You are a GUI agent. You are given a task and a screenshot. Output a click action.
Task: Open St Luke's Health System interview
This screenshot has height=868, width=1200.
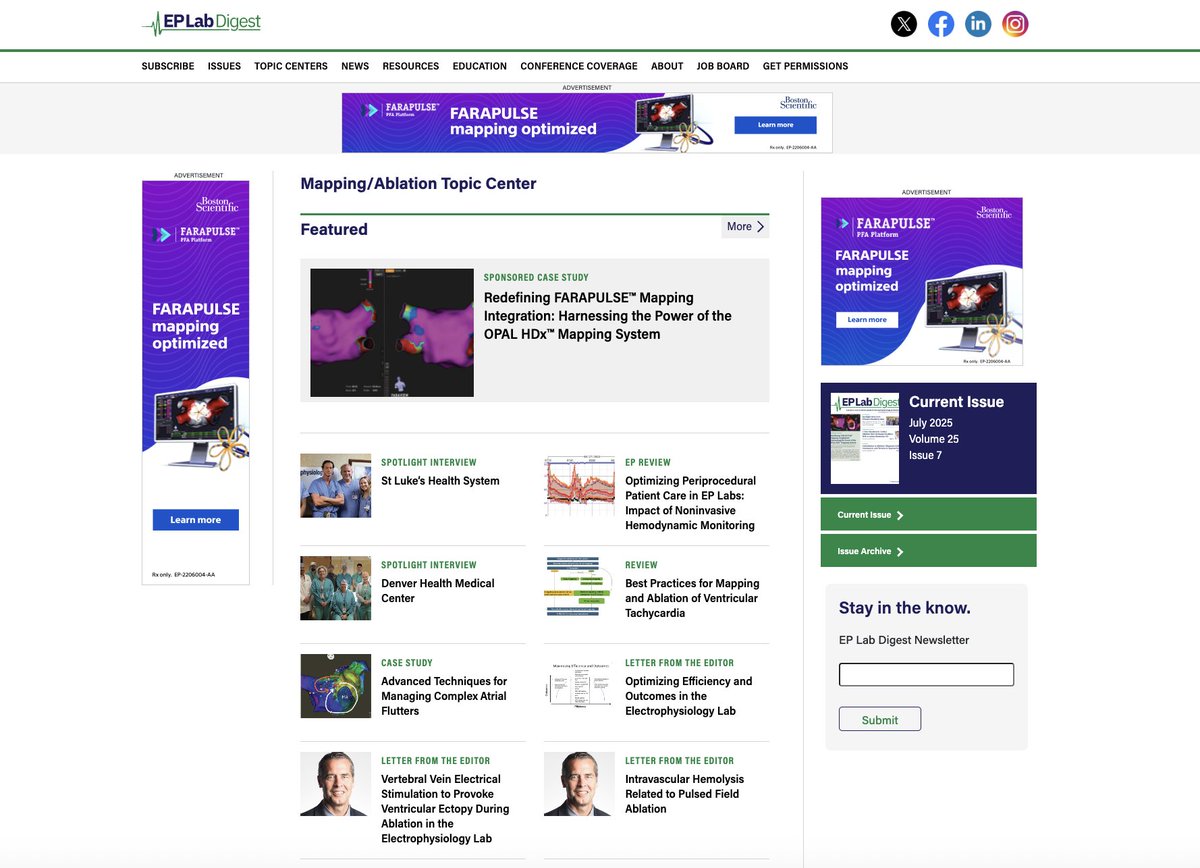pyautogui.click(x=440, y=481)
